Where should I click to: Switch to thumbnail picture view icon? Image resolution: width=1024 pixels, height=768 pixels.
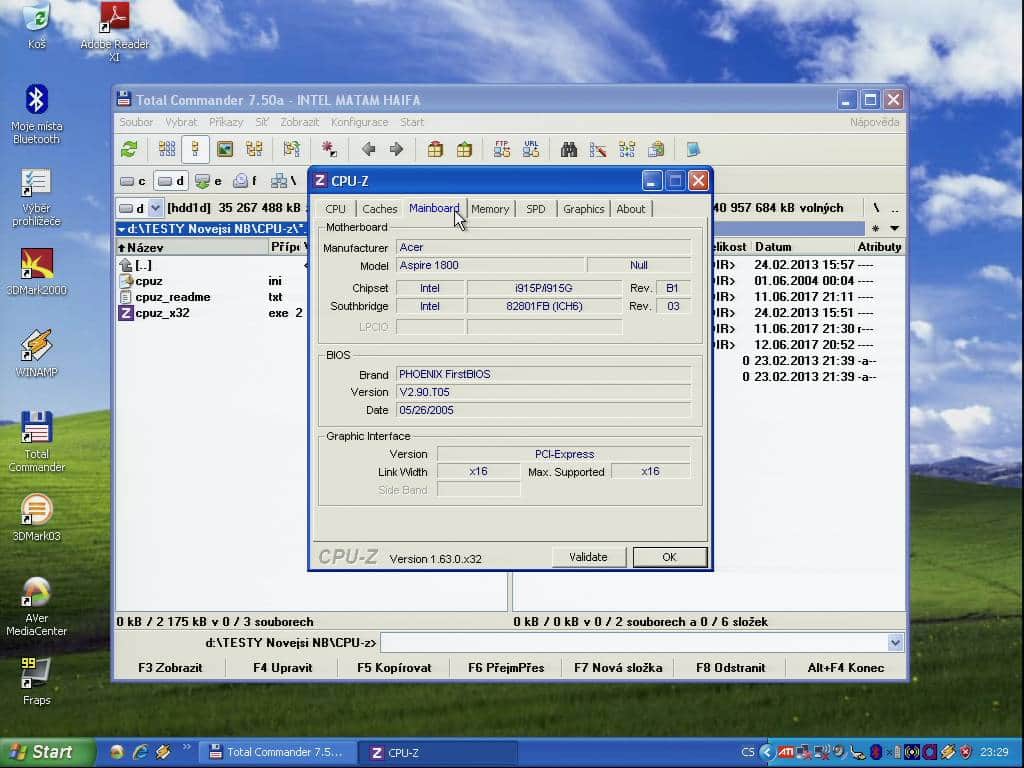coord(225,150)
